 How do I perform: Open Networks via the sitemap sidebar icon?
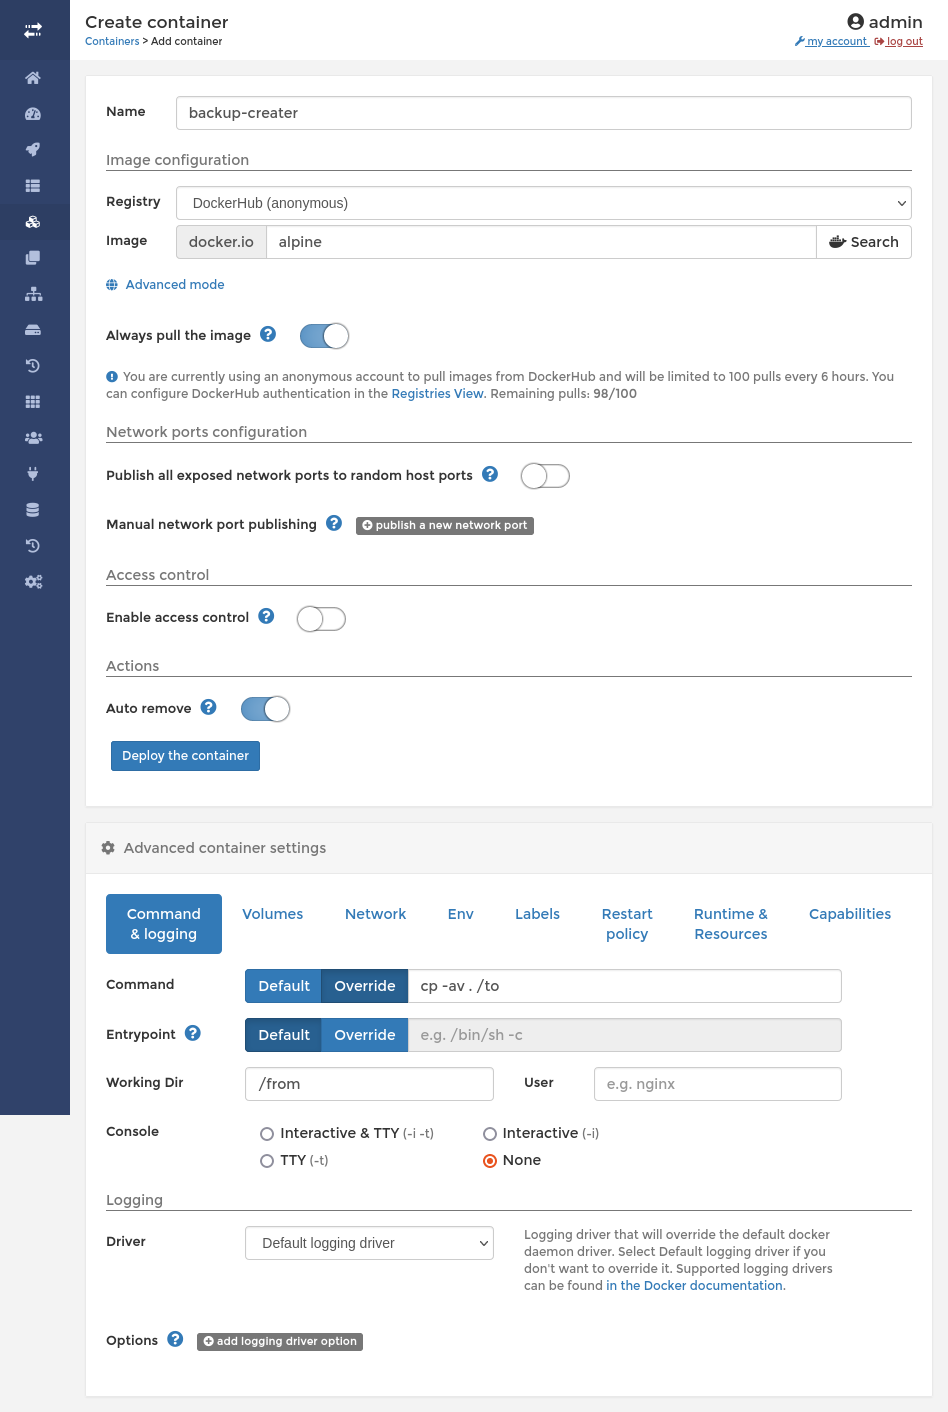pos(33,294)
